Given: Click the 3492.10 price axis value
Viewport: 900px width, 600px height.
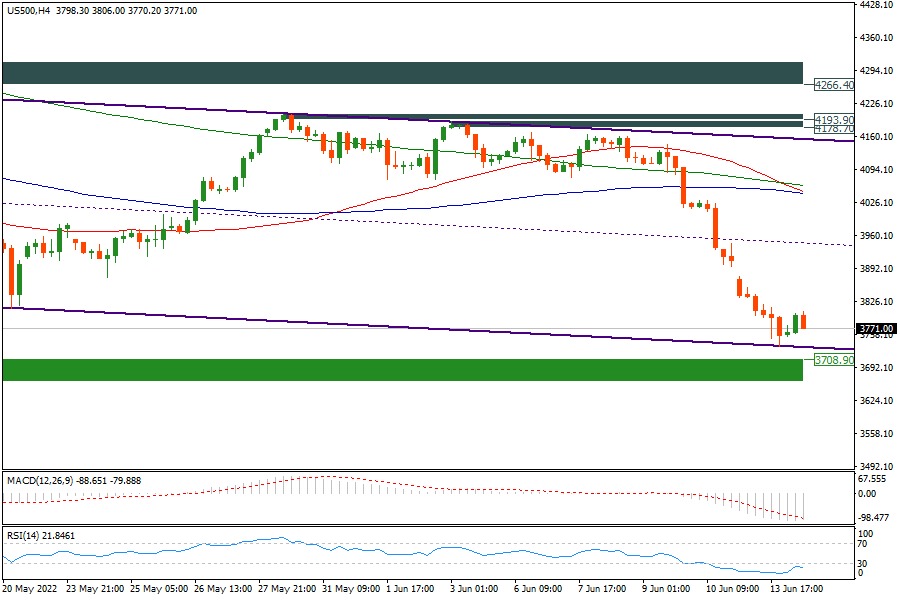Looking at the screenshot, I should (x=876, y=466).
